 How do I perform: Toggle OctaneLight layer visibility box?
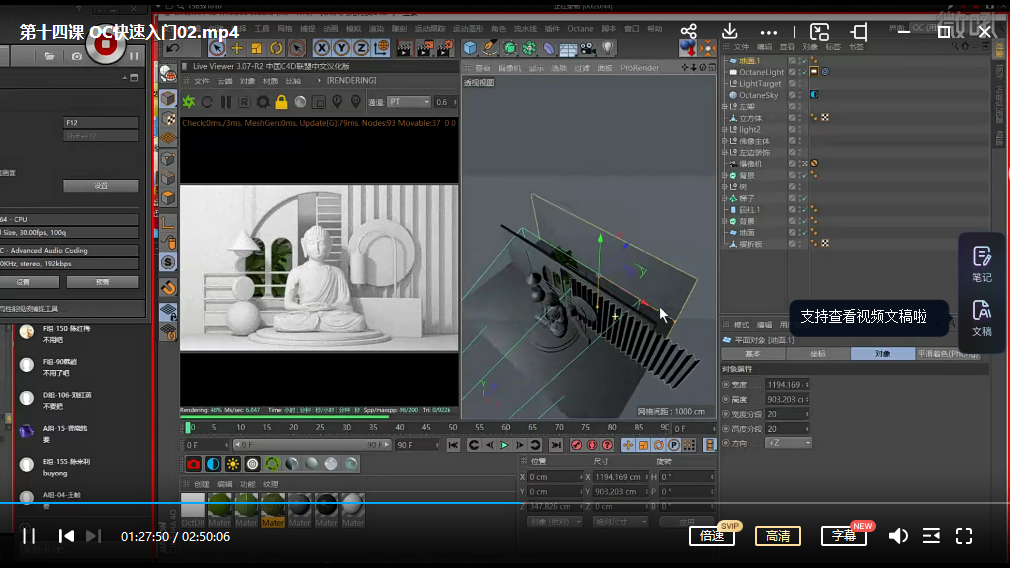[x=792, y=72]
